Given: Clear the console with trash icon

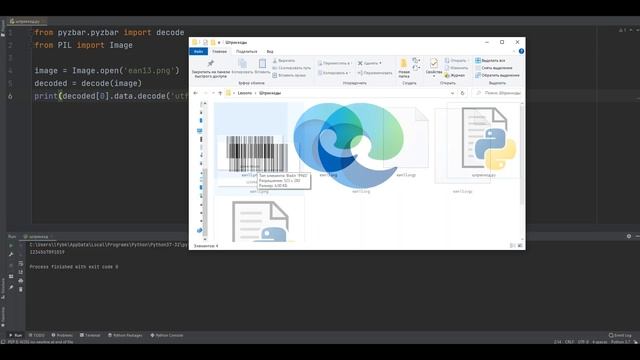Looking at the screenshot, I should [21, 289].
